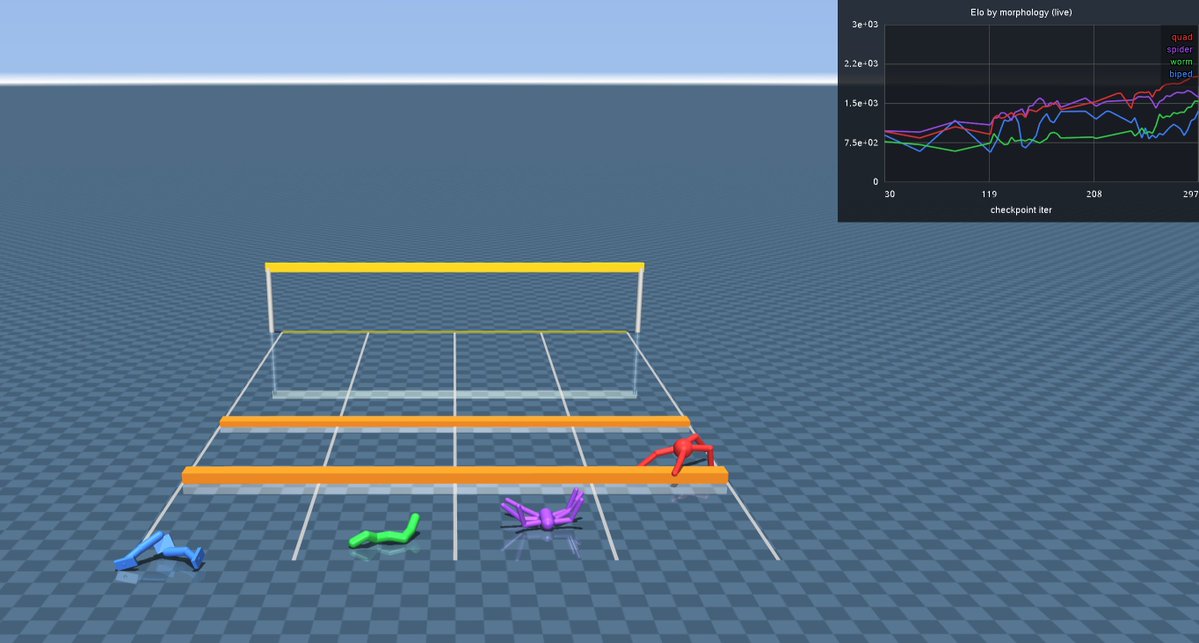Click the 'Elo by morphology (live)' chart title

(x=1021, y=12)
